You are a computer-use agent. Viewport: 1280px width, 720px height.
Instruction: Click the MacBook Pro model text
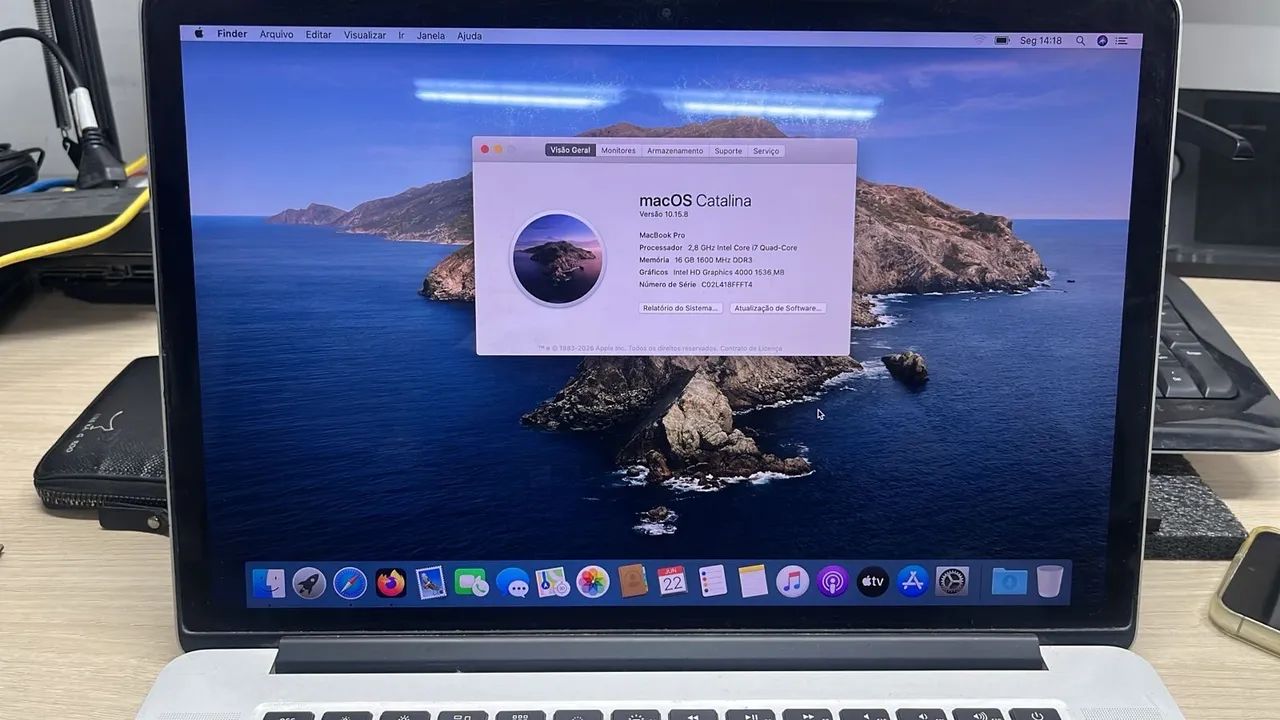coord(661,235)
